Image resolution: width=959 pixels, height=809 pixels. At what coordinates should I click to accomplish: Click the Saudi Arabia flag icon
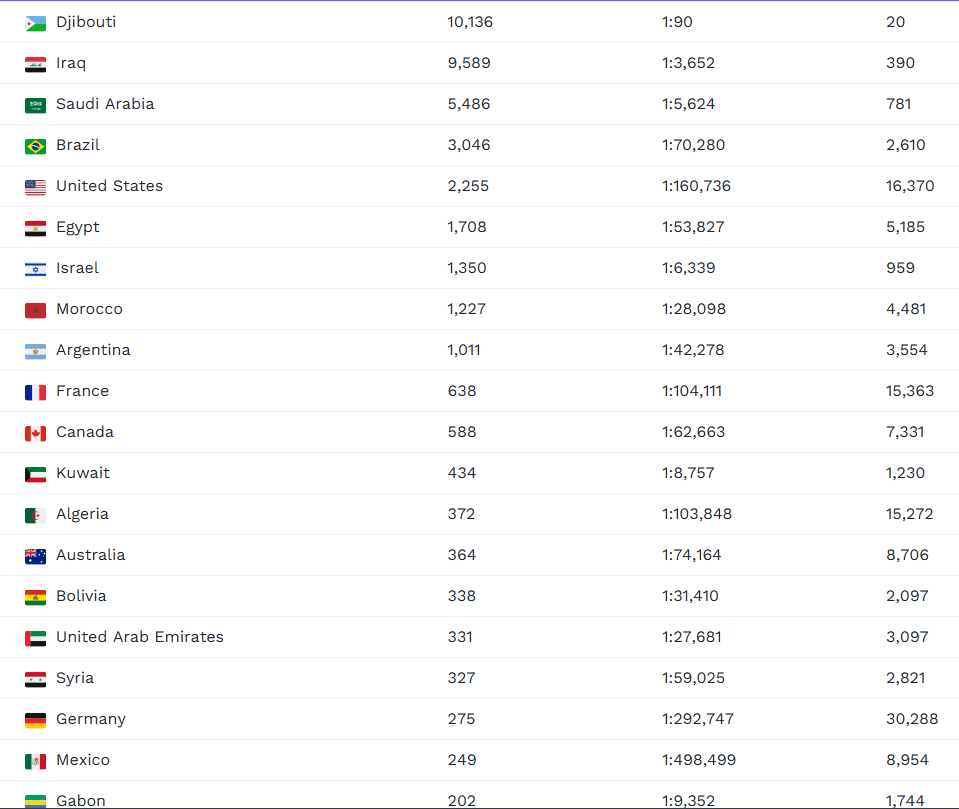click(35, 106)
